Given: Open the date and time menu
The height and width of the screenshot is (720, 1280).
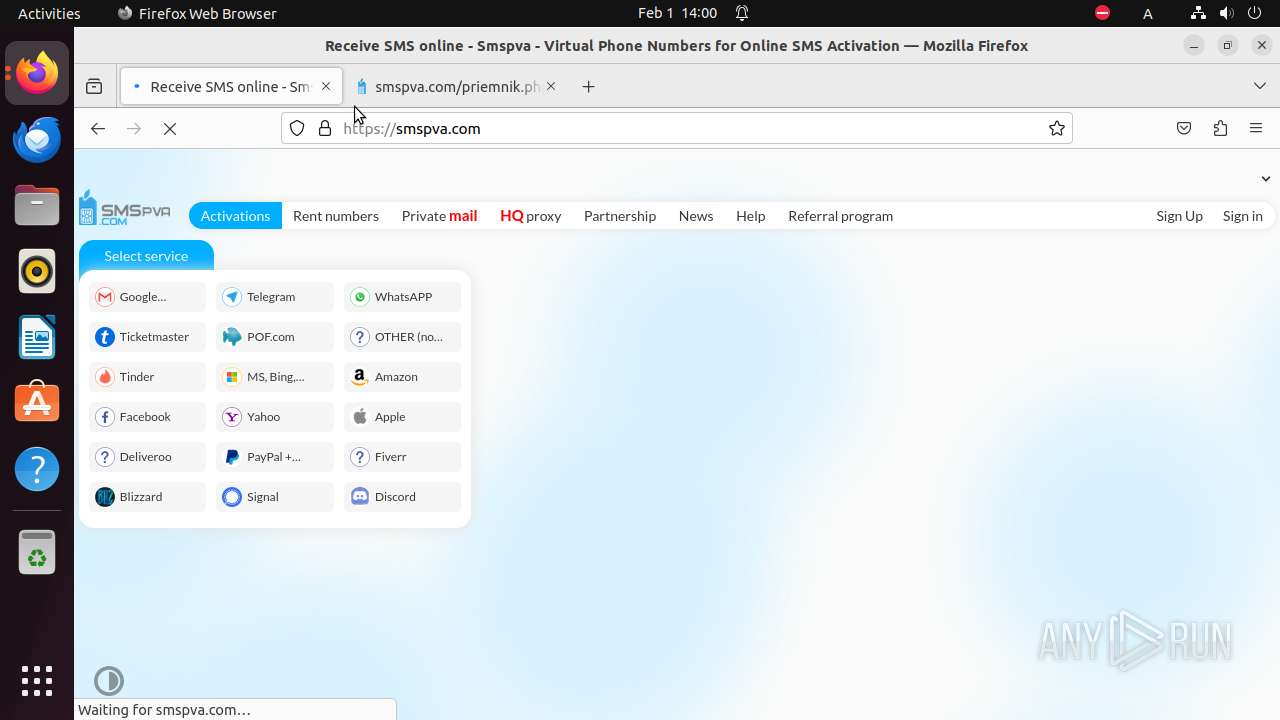Looking at the screenshot, I should coord(677,13).
